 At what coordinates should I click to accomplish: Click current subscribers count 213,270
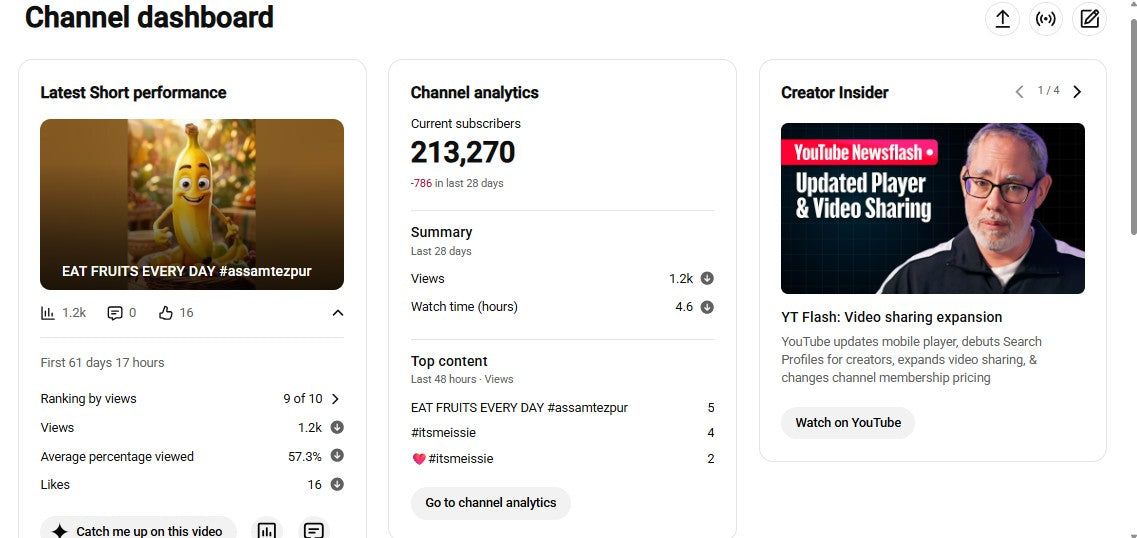(x=463, y=152)
